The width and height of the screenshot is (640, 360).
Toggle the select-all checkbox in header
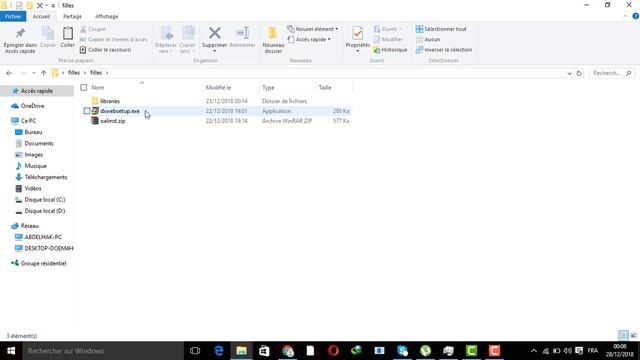(84, 87)
